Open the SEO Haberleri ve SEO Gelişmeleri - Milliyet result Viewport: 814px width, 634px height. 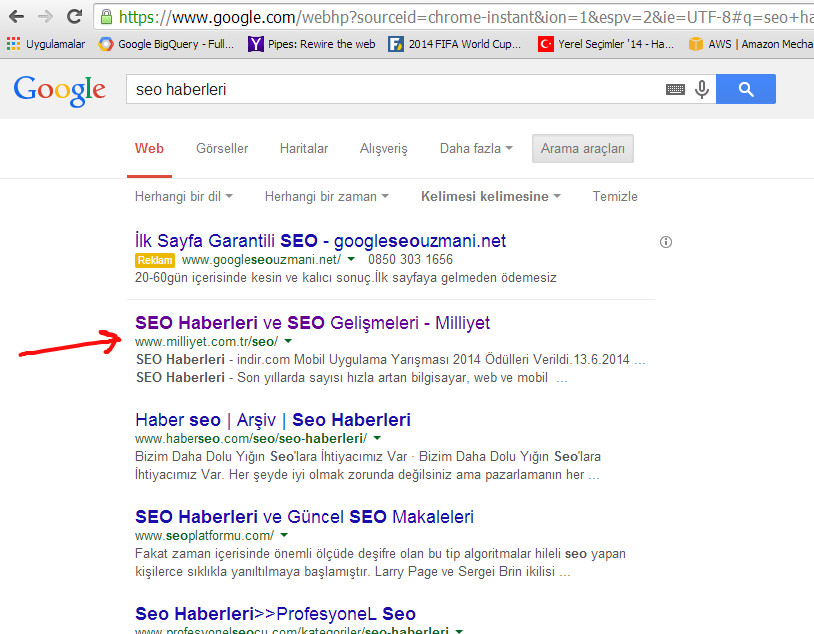point(313,323)
